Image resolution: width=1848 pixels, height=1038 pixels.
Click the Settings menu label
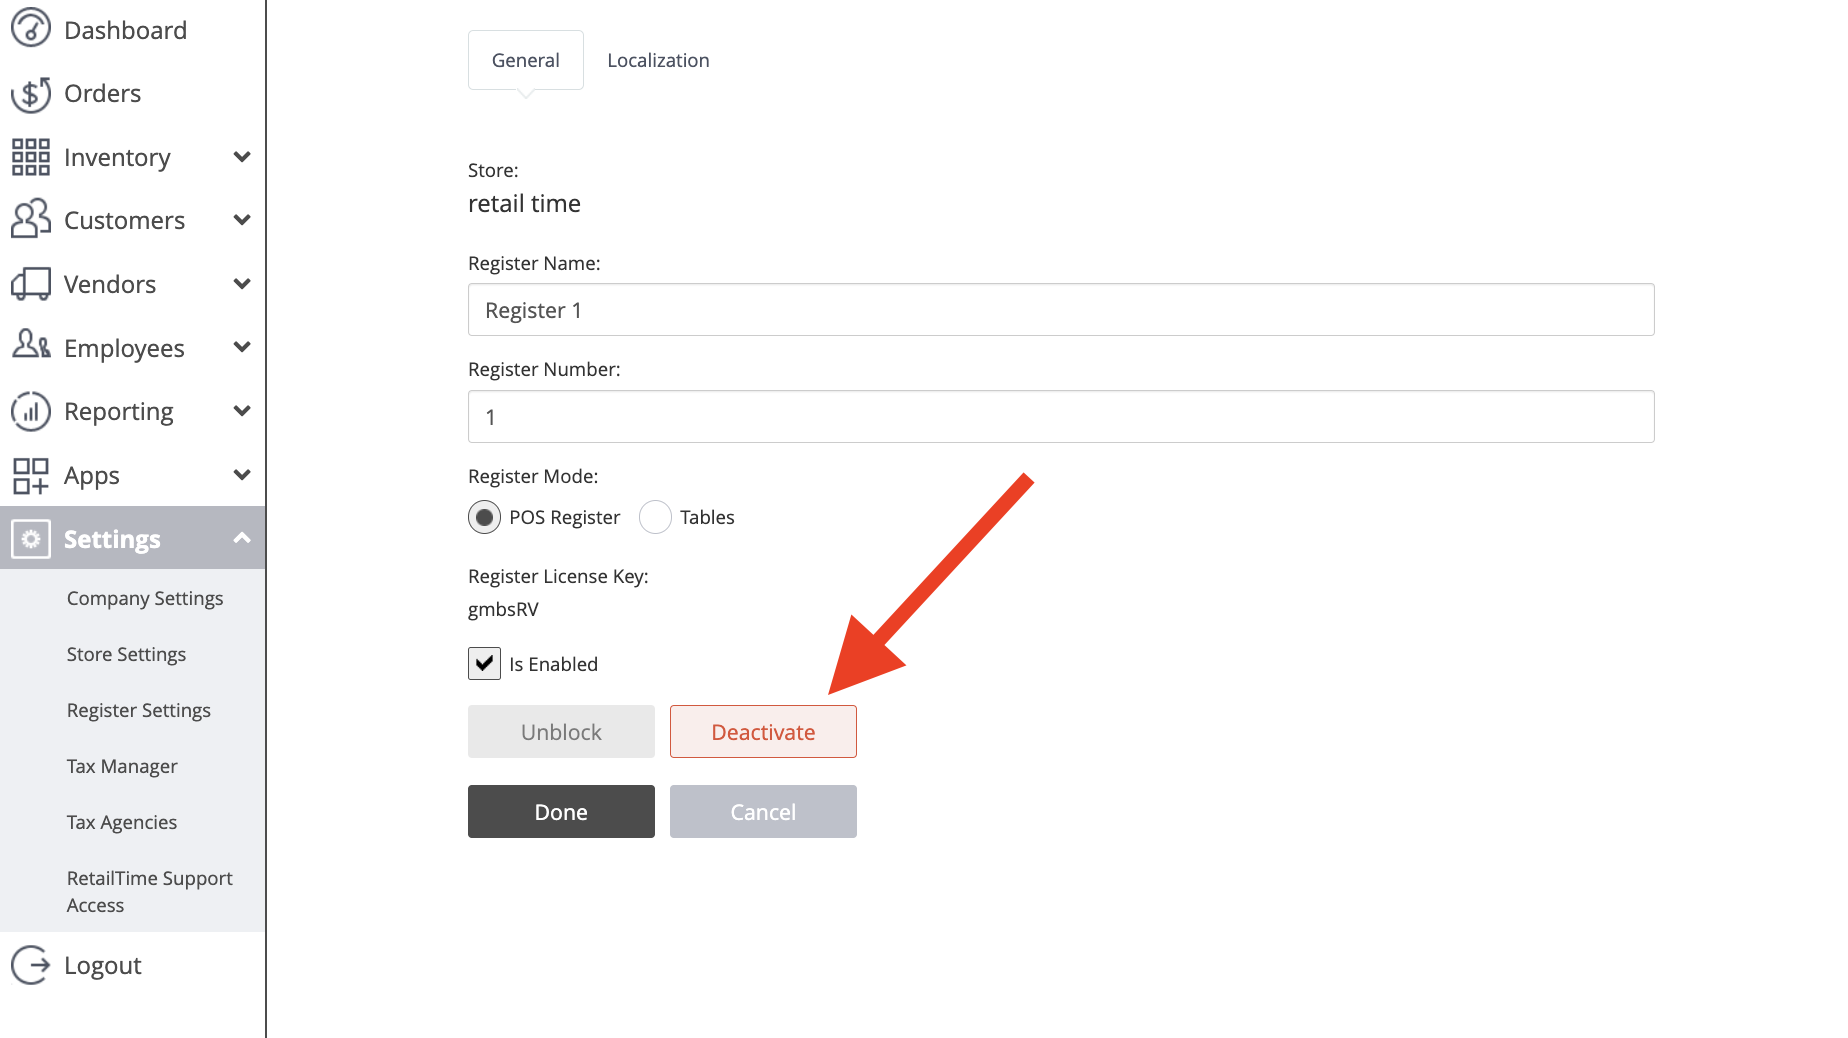112,539
